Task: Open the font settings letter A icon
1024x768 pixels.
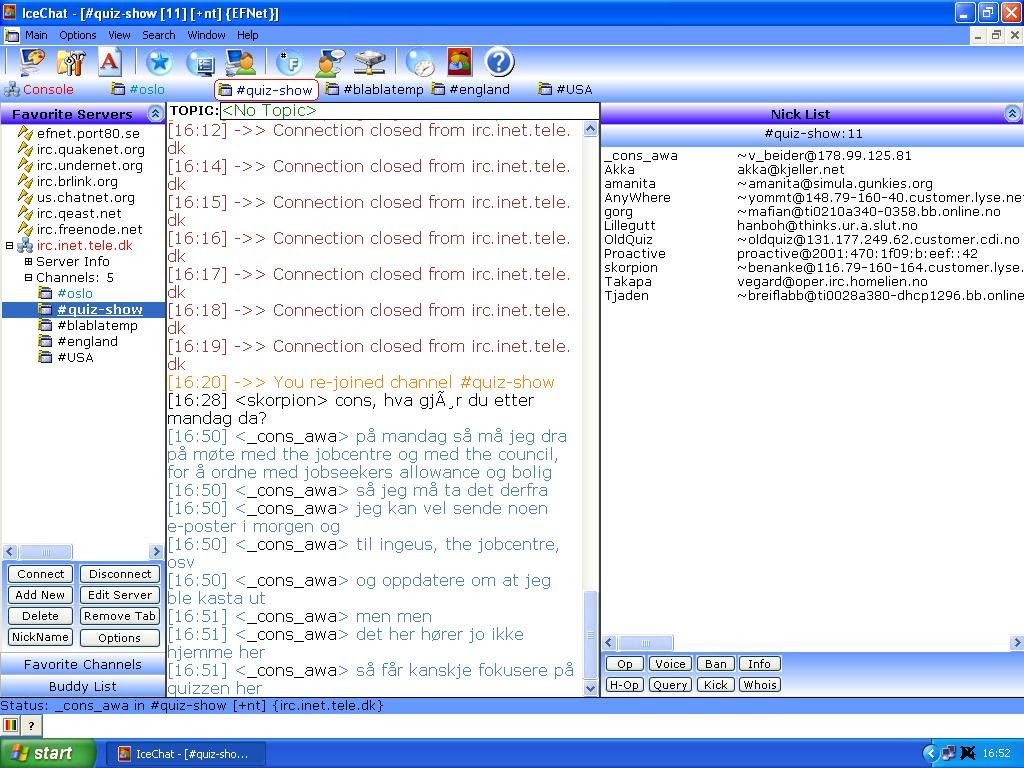Action: (x=110, y=63)
